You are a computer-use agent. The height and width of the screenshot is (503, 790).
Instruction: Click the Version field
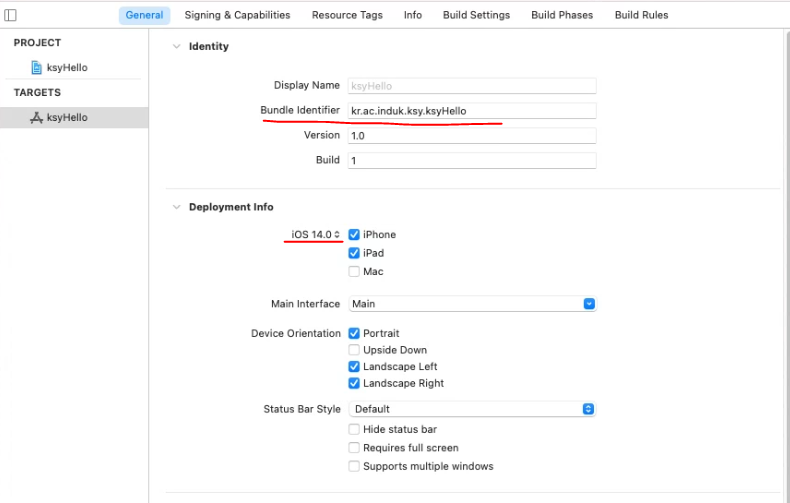click(x=472, y=136)
